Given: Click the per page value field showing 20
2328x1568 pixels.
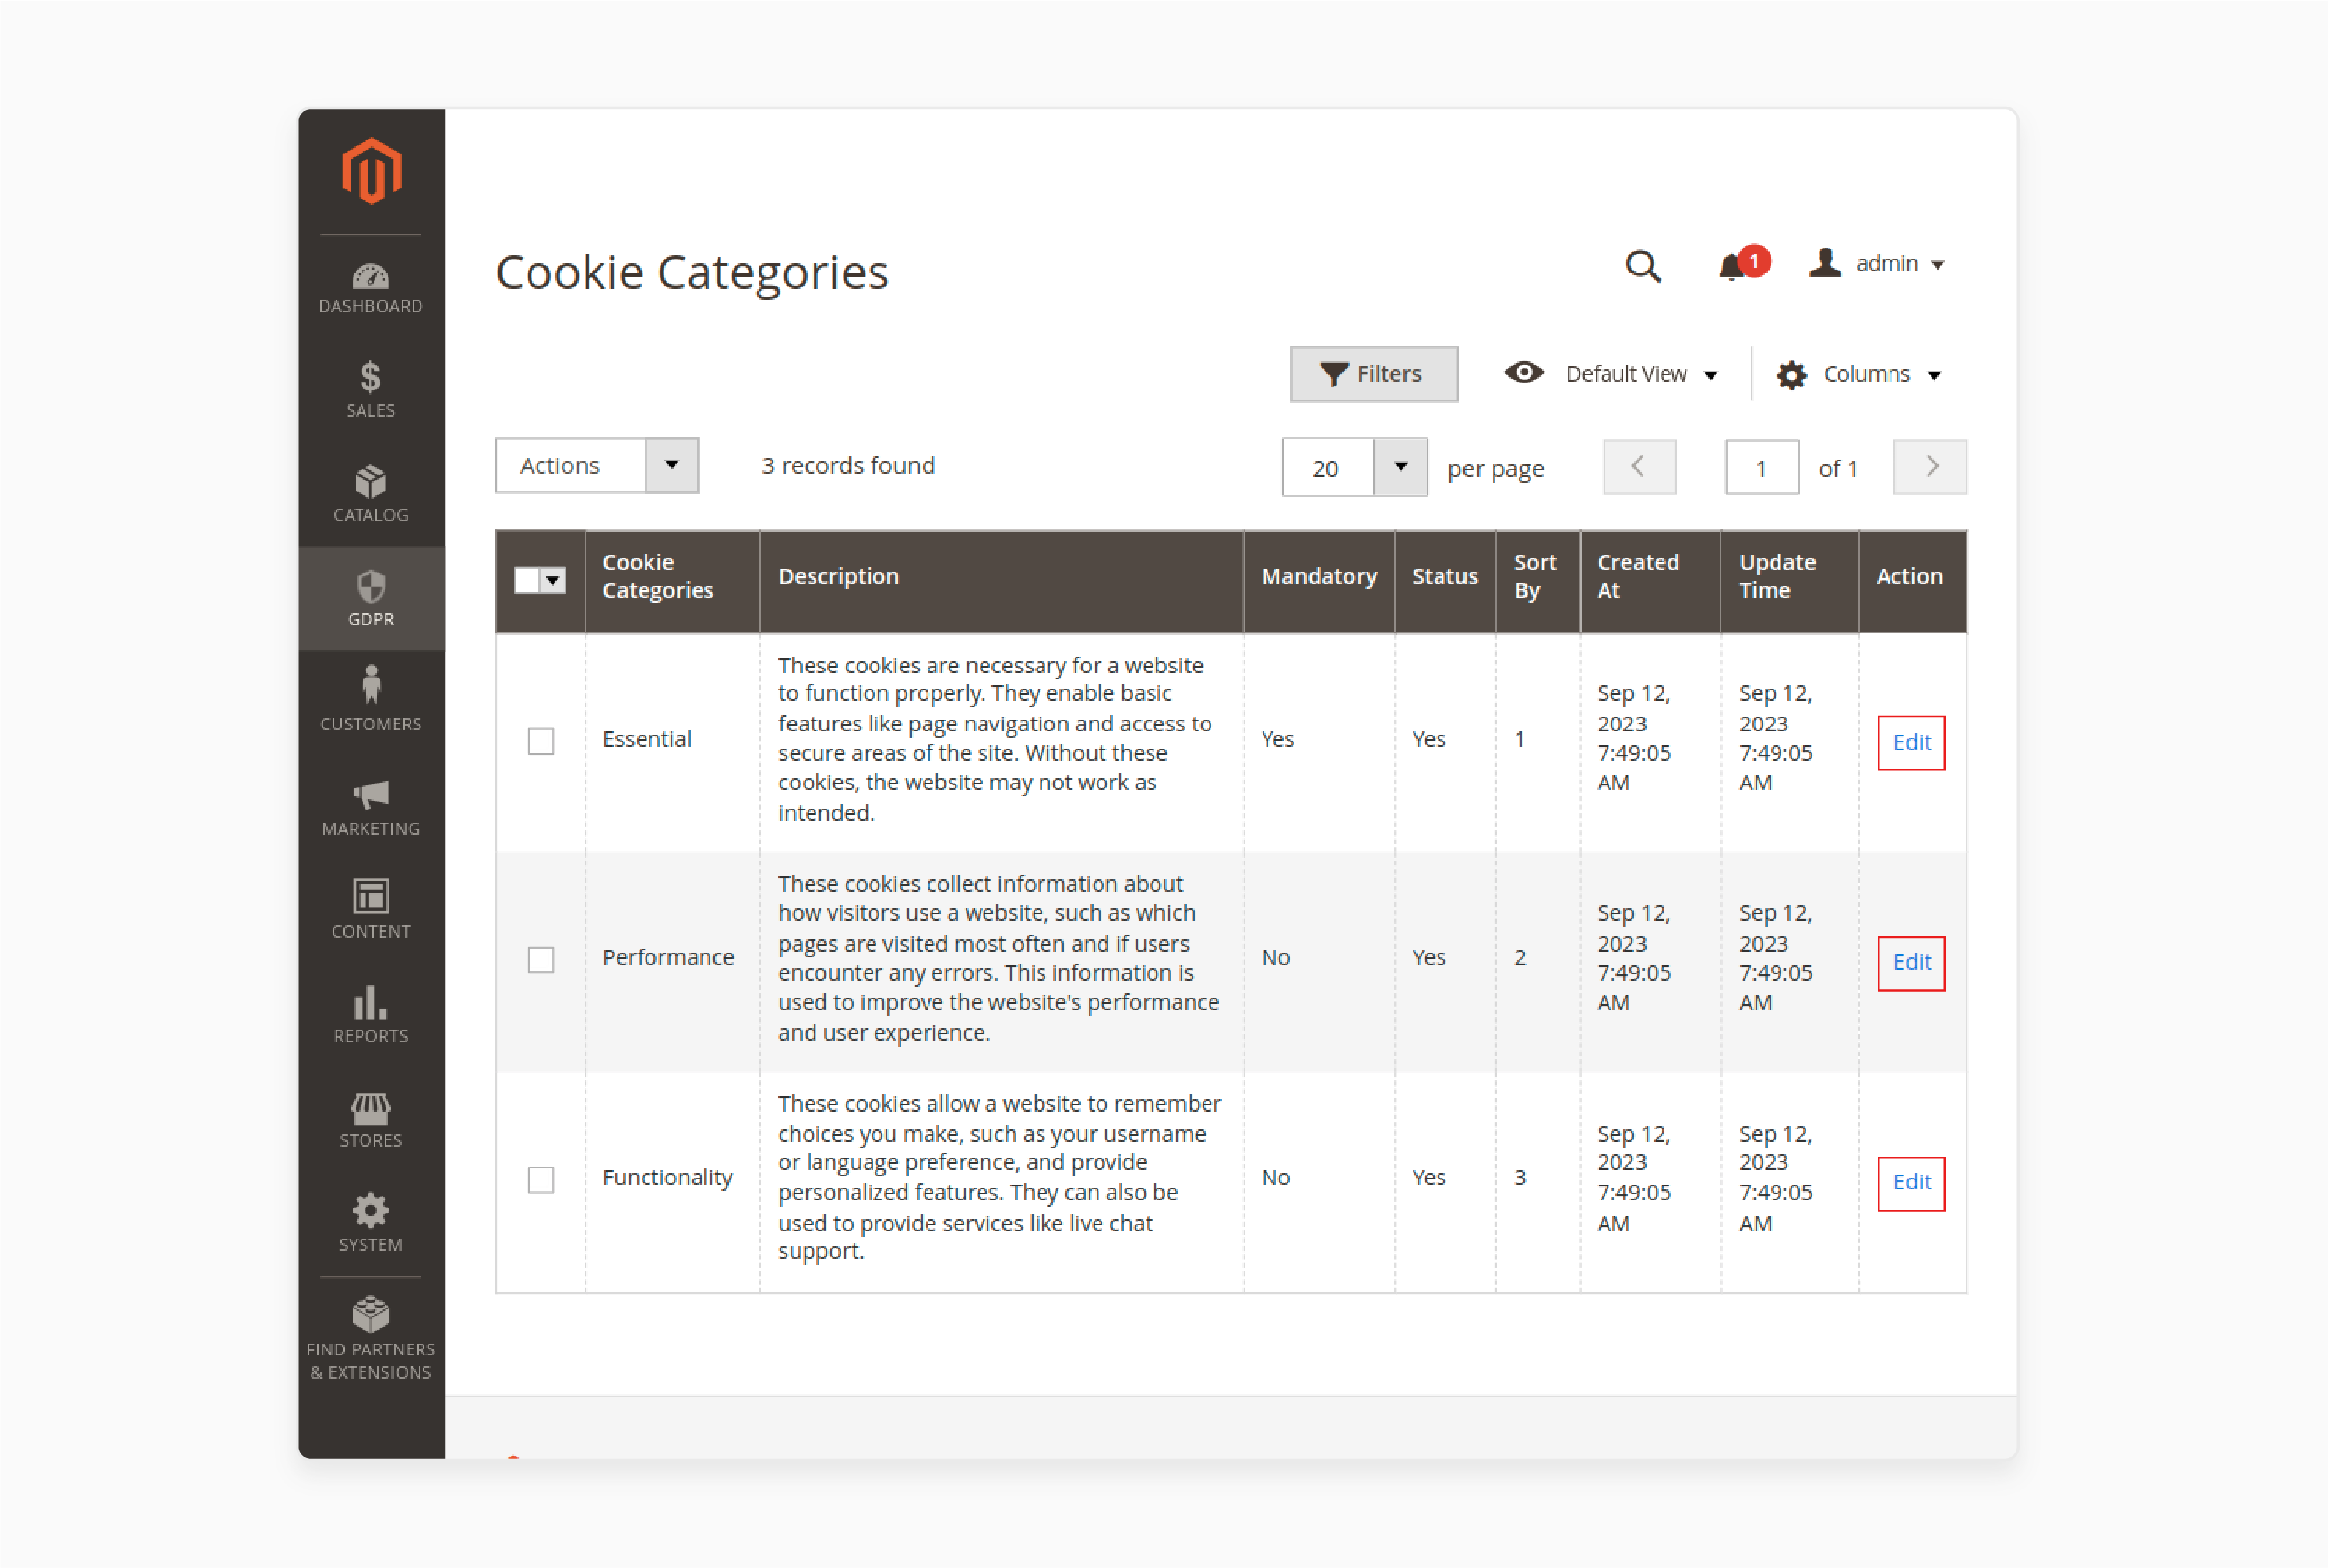Looking at the screenshot, I should pos(1328,468).
